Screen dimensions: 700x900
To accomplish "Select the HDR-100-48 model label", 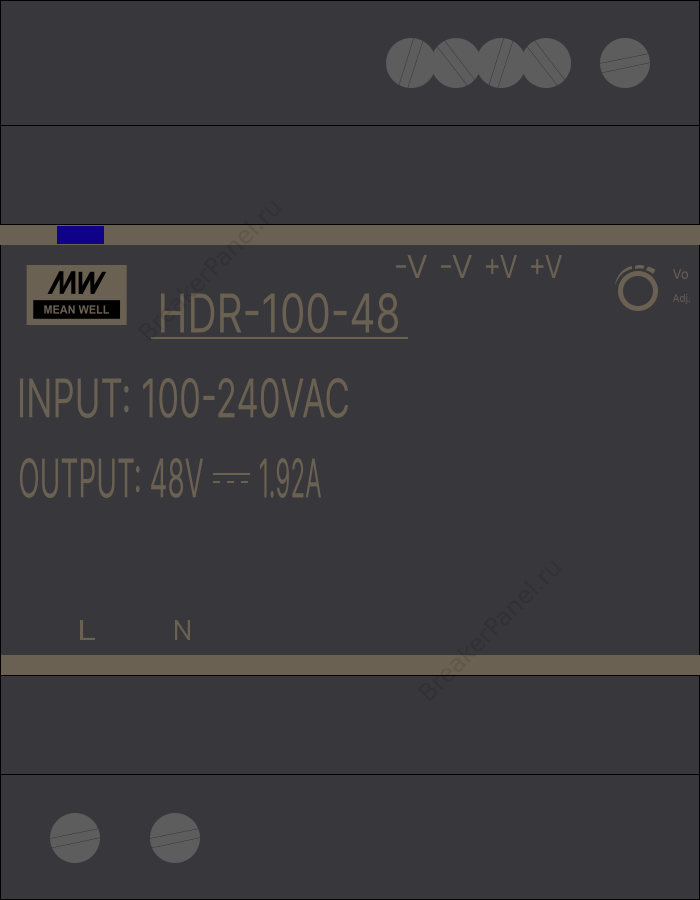I will point(279,315).
